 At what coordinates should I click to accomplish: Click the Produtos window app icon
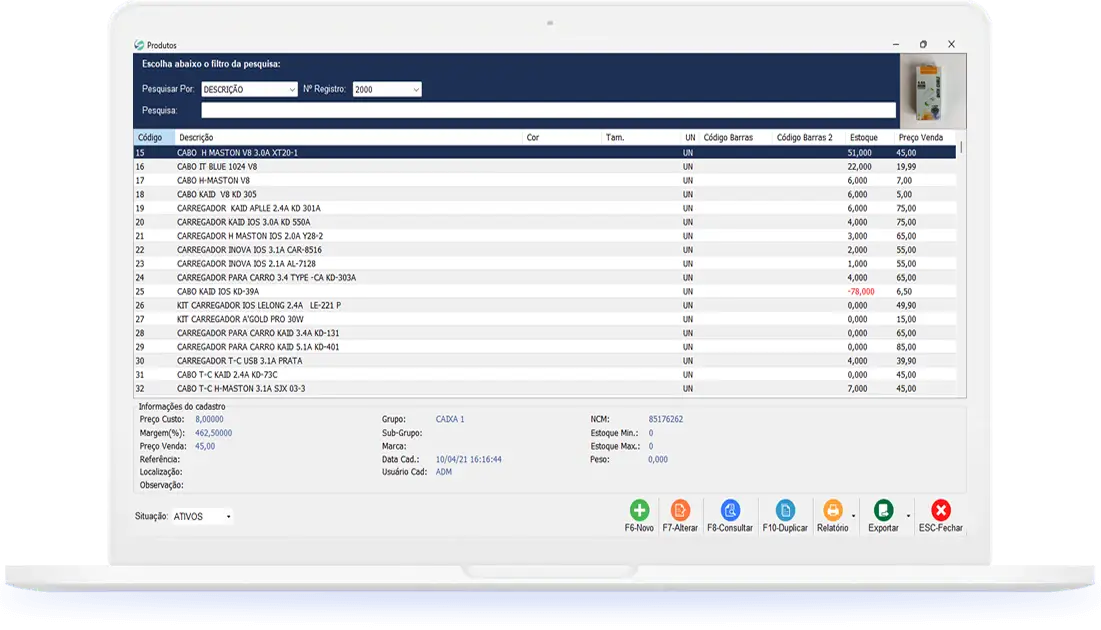pyautogui.click(x=139, y=45)
